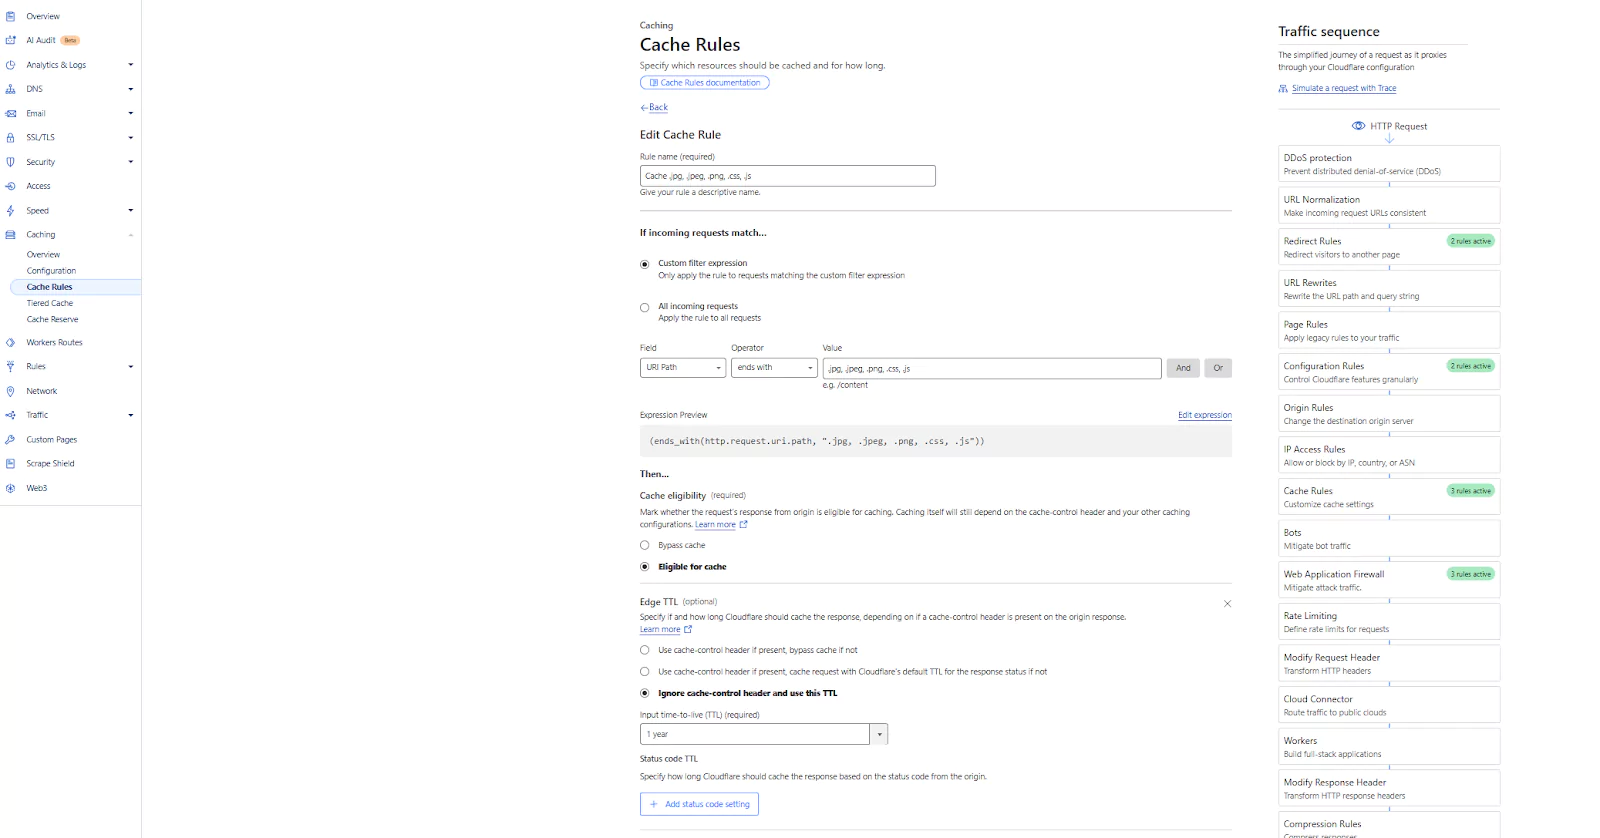Click the Speed lightning icon

(x=10, y=211)
